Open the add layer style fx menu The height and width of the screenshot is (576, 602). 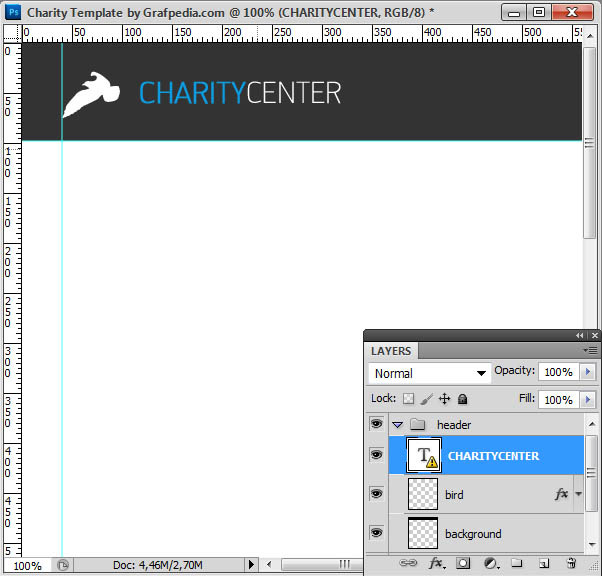[x=437, y=563]
